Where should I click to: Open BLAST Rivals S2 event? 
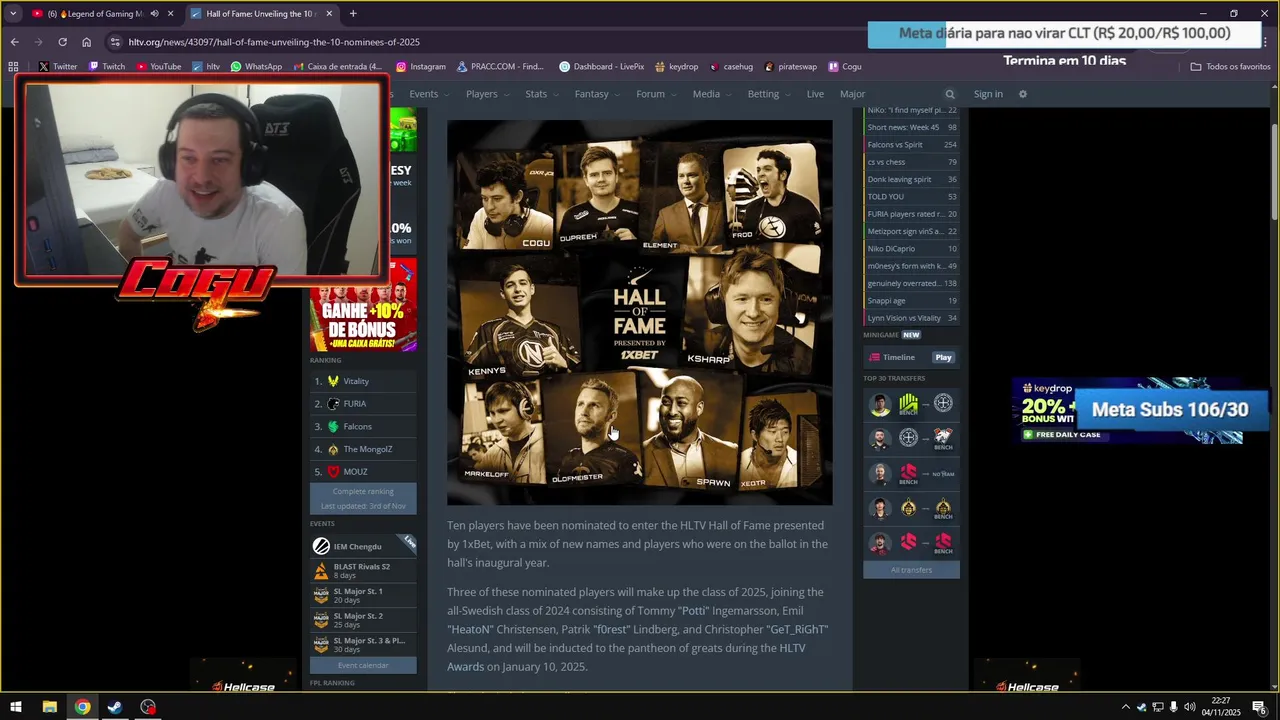363,571
